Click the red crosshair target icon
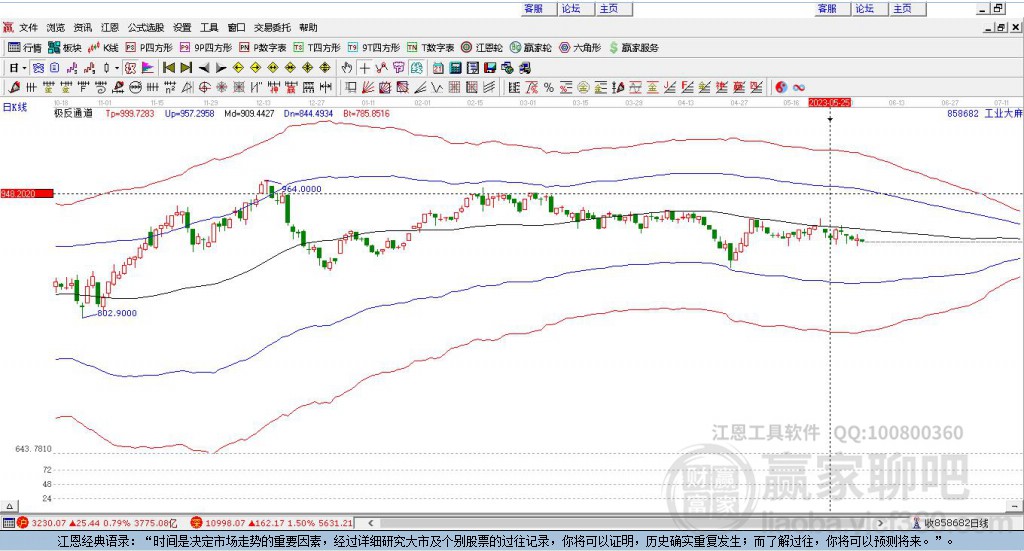This screenshot has height=551, width=1024. pos(204,87)
